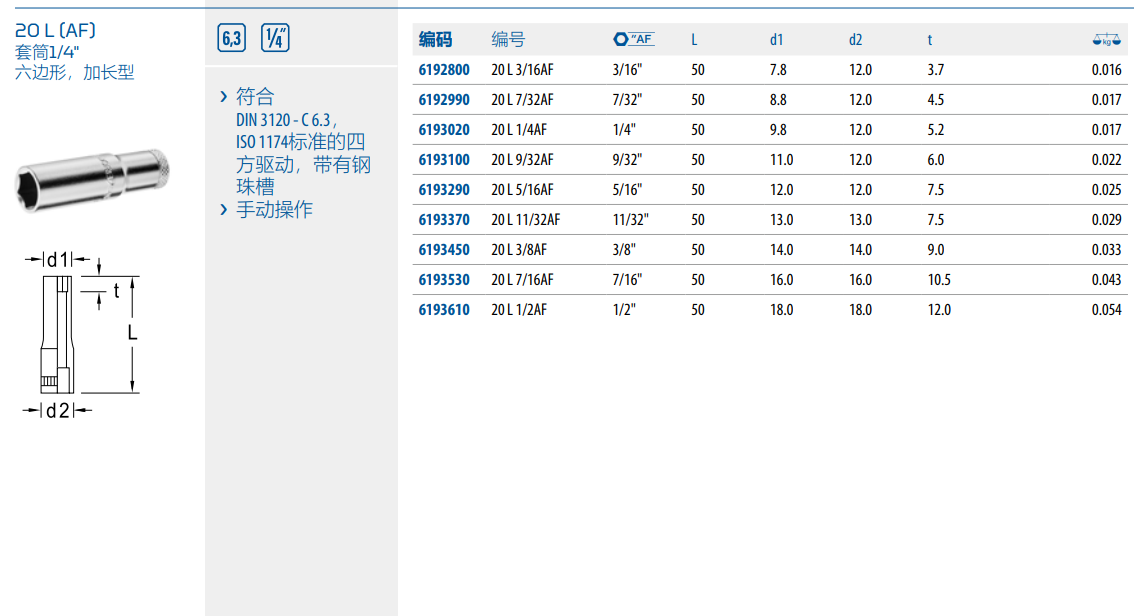This screenshot has width=1148, height=616.
Task: Click the 20 L (AF) product title
Action: pyautogui.click(x=56, y=30)
